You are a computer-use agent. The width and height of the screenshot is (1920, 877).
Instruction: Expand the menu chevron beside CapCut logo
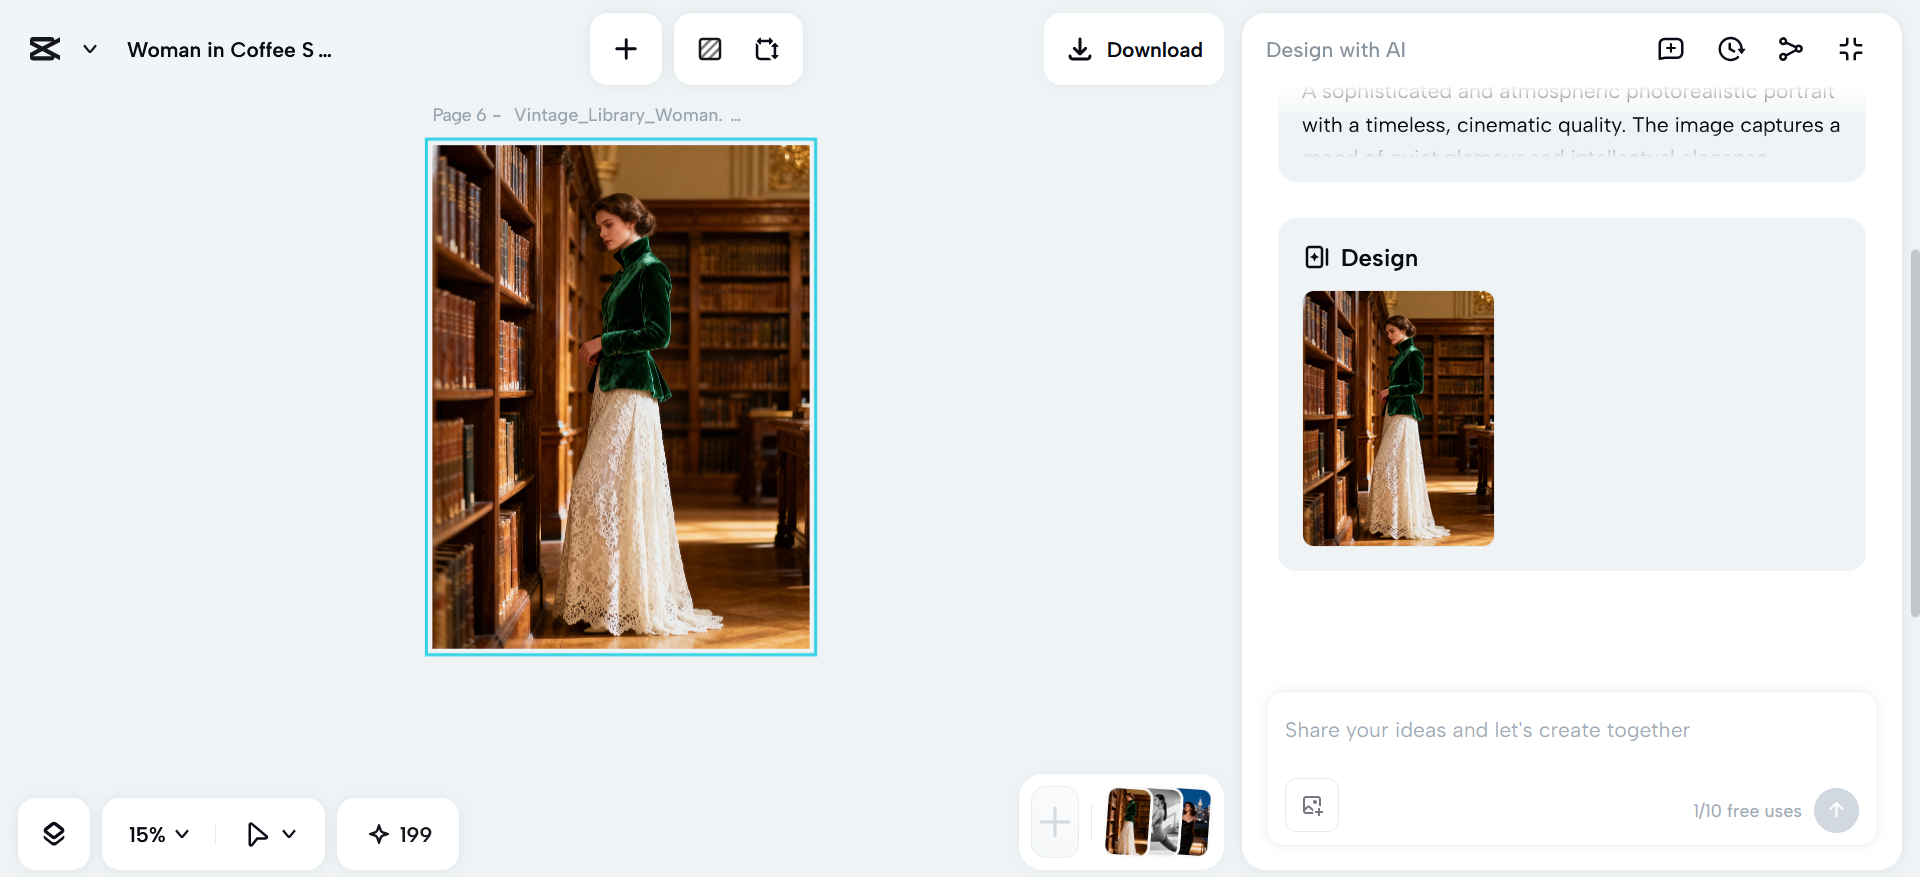pyautogui.click(x=90, y=49)
